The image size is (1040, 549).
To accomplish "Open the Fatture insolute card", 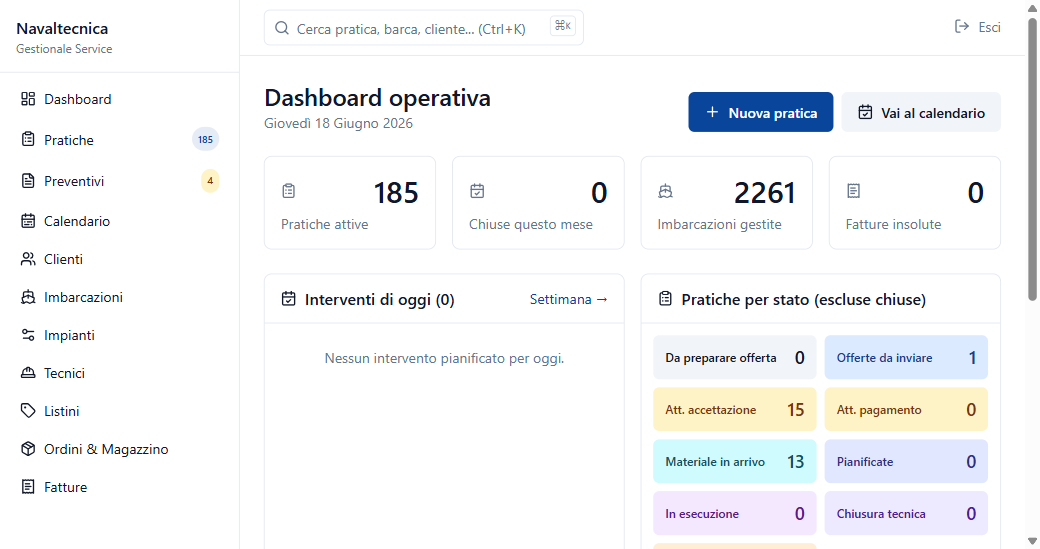I will point(915,203).
